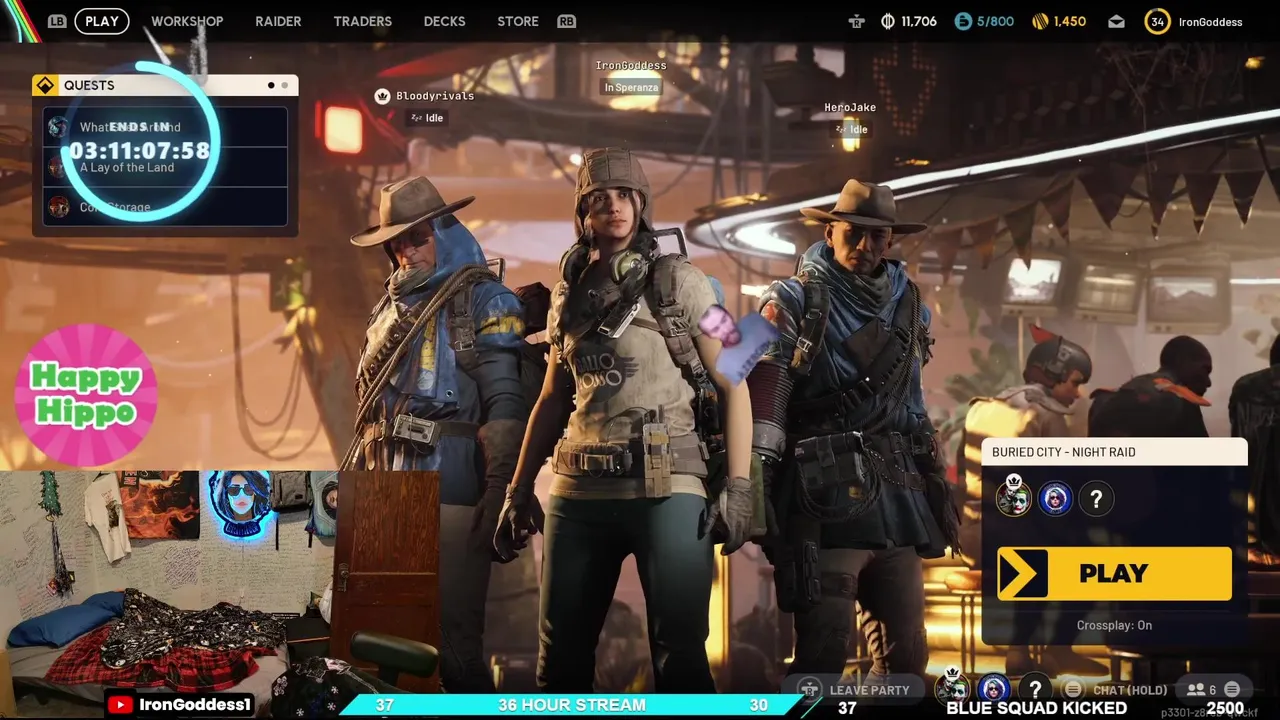The width and height of the screenshot is (1280, 720).
Task: Open the STORE tab
Action: coord(518,21)
